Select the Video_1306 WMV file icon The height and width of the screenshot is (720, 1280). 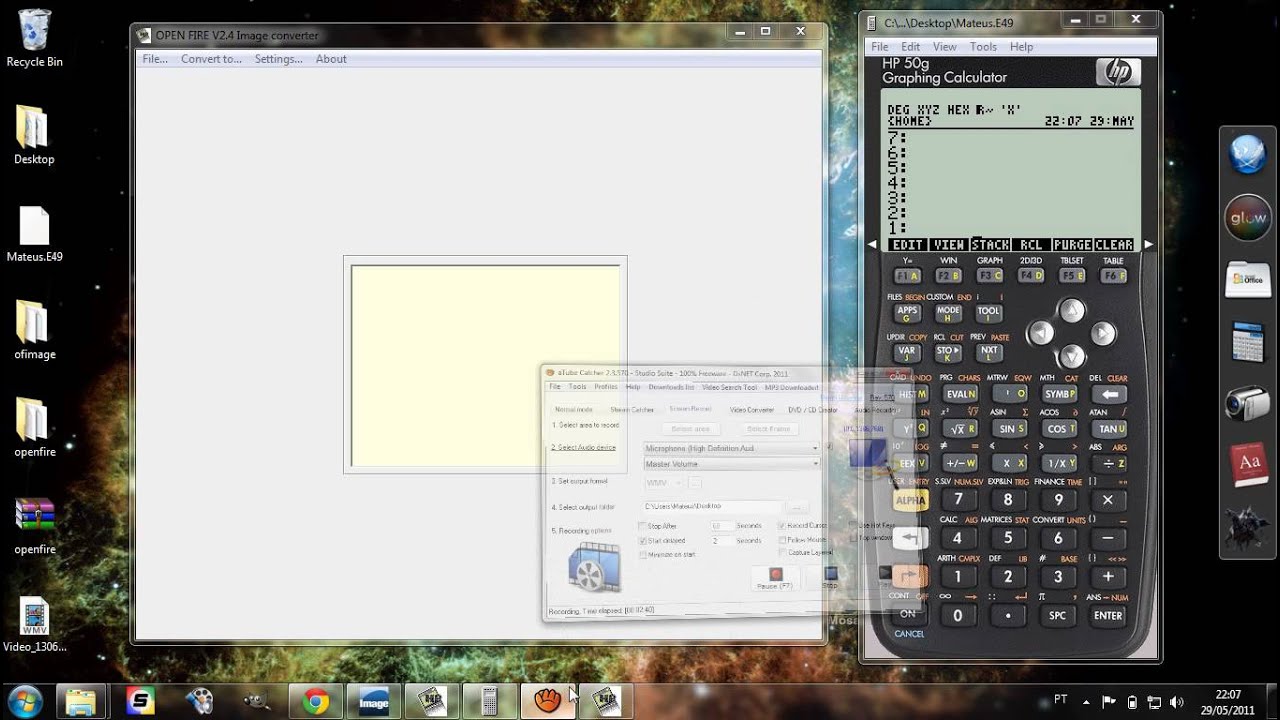34,625
